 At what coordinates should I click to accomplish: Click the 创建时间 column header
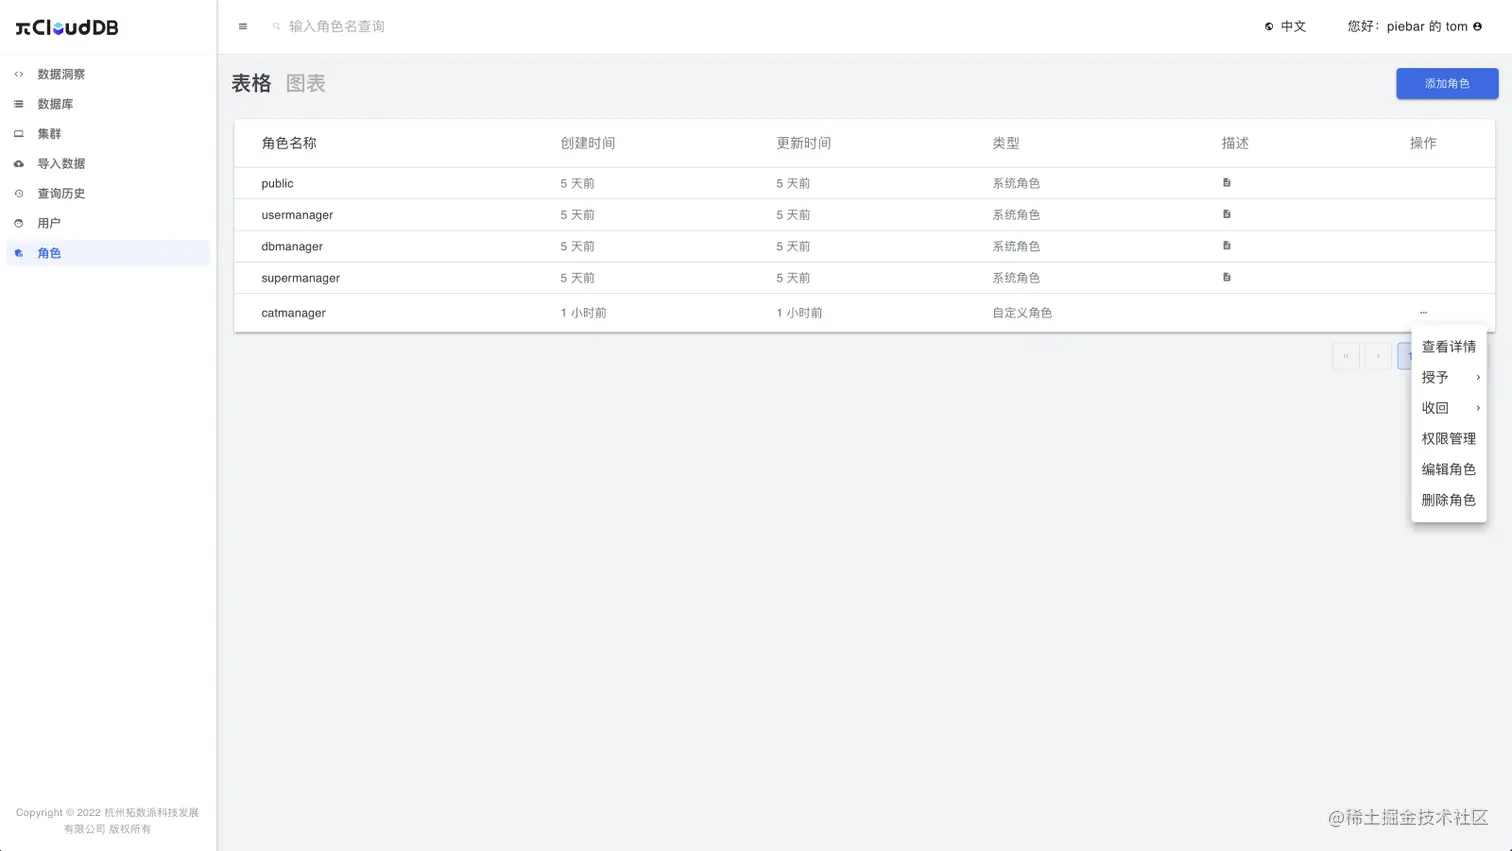click(x=588, y=144)
